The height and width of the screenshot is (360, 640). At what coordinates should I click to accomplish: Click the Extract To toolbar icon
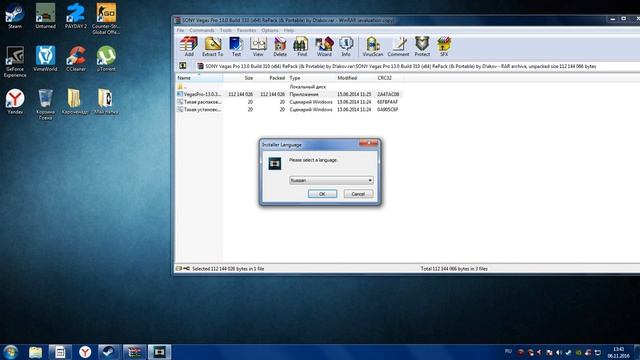(x=213, y=46)
